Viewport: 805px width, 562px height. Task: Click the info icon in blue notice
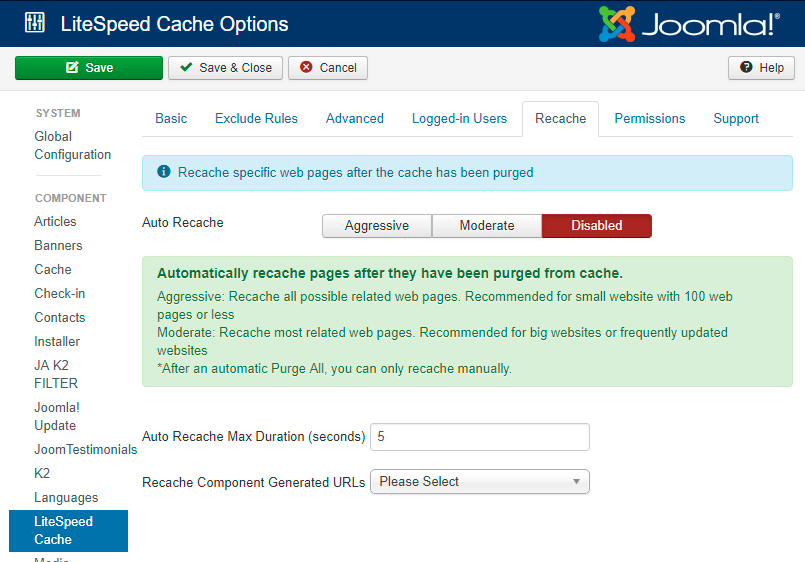point(164,172)
